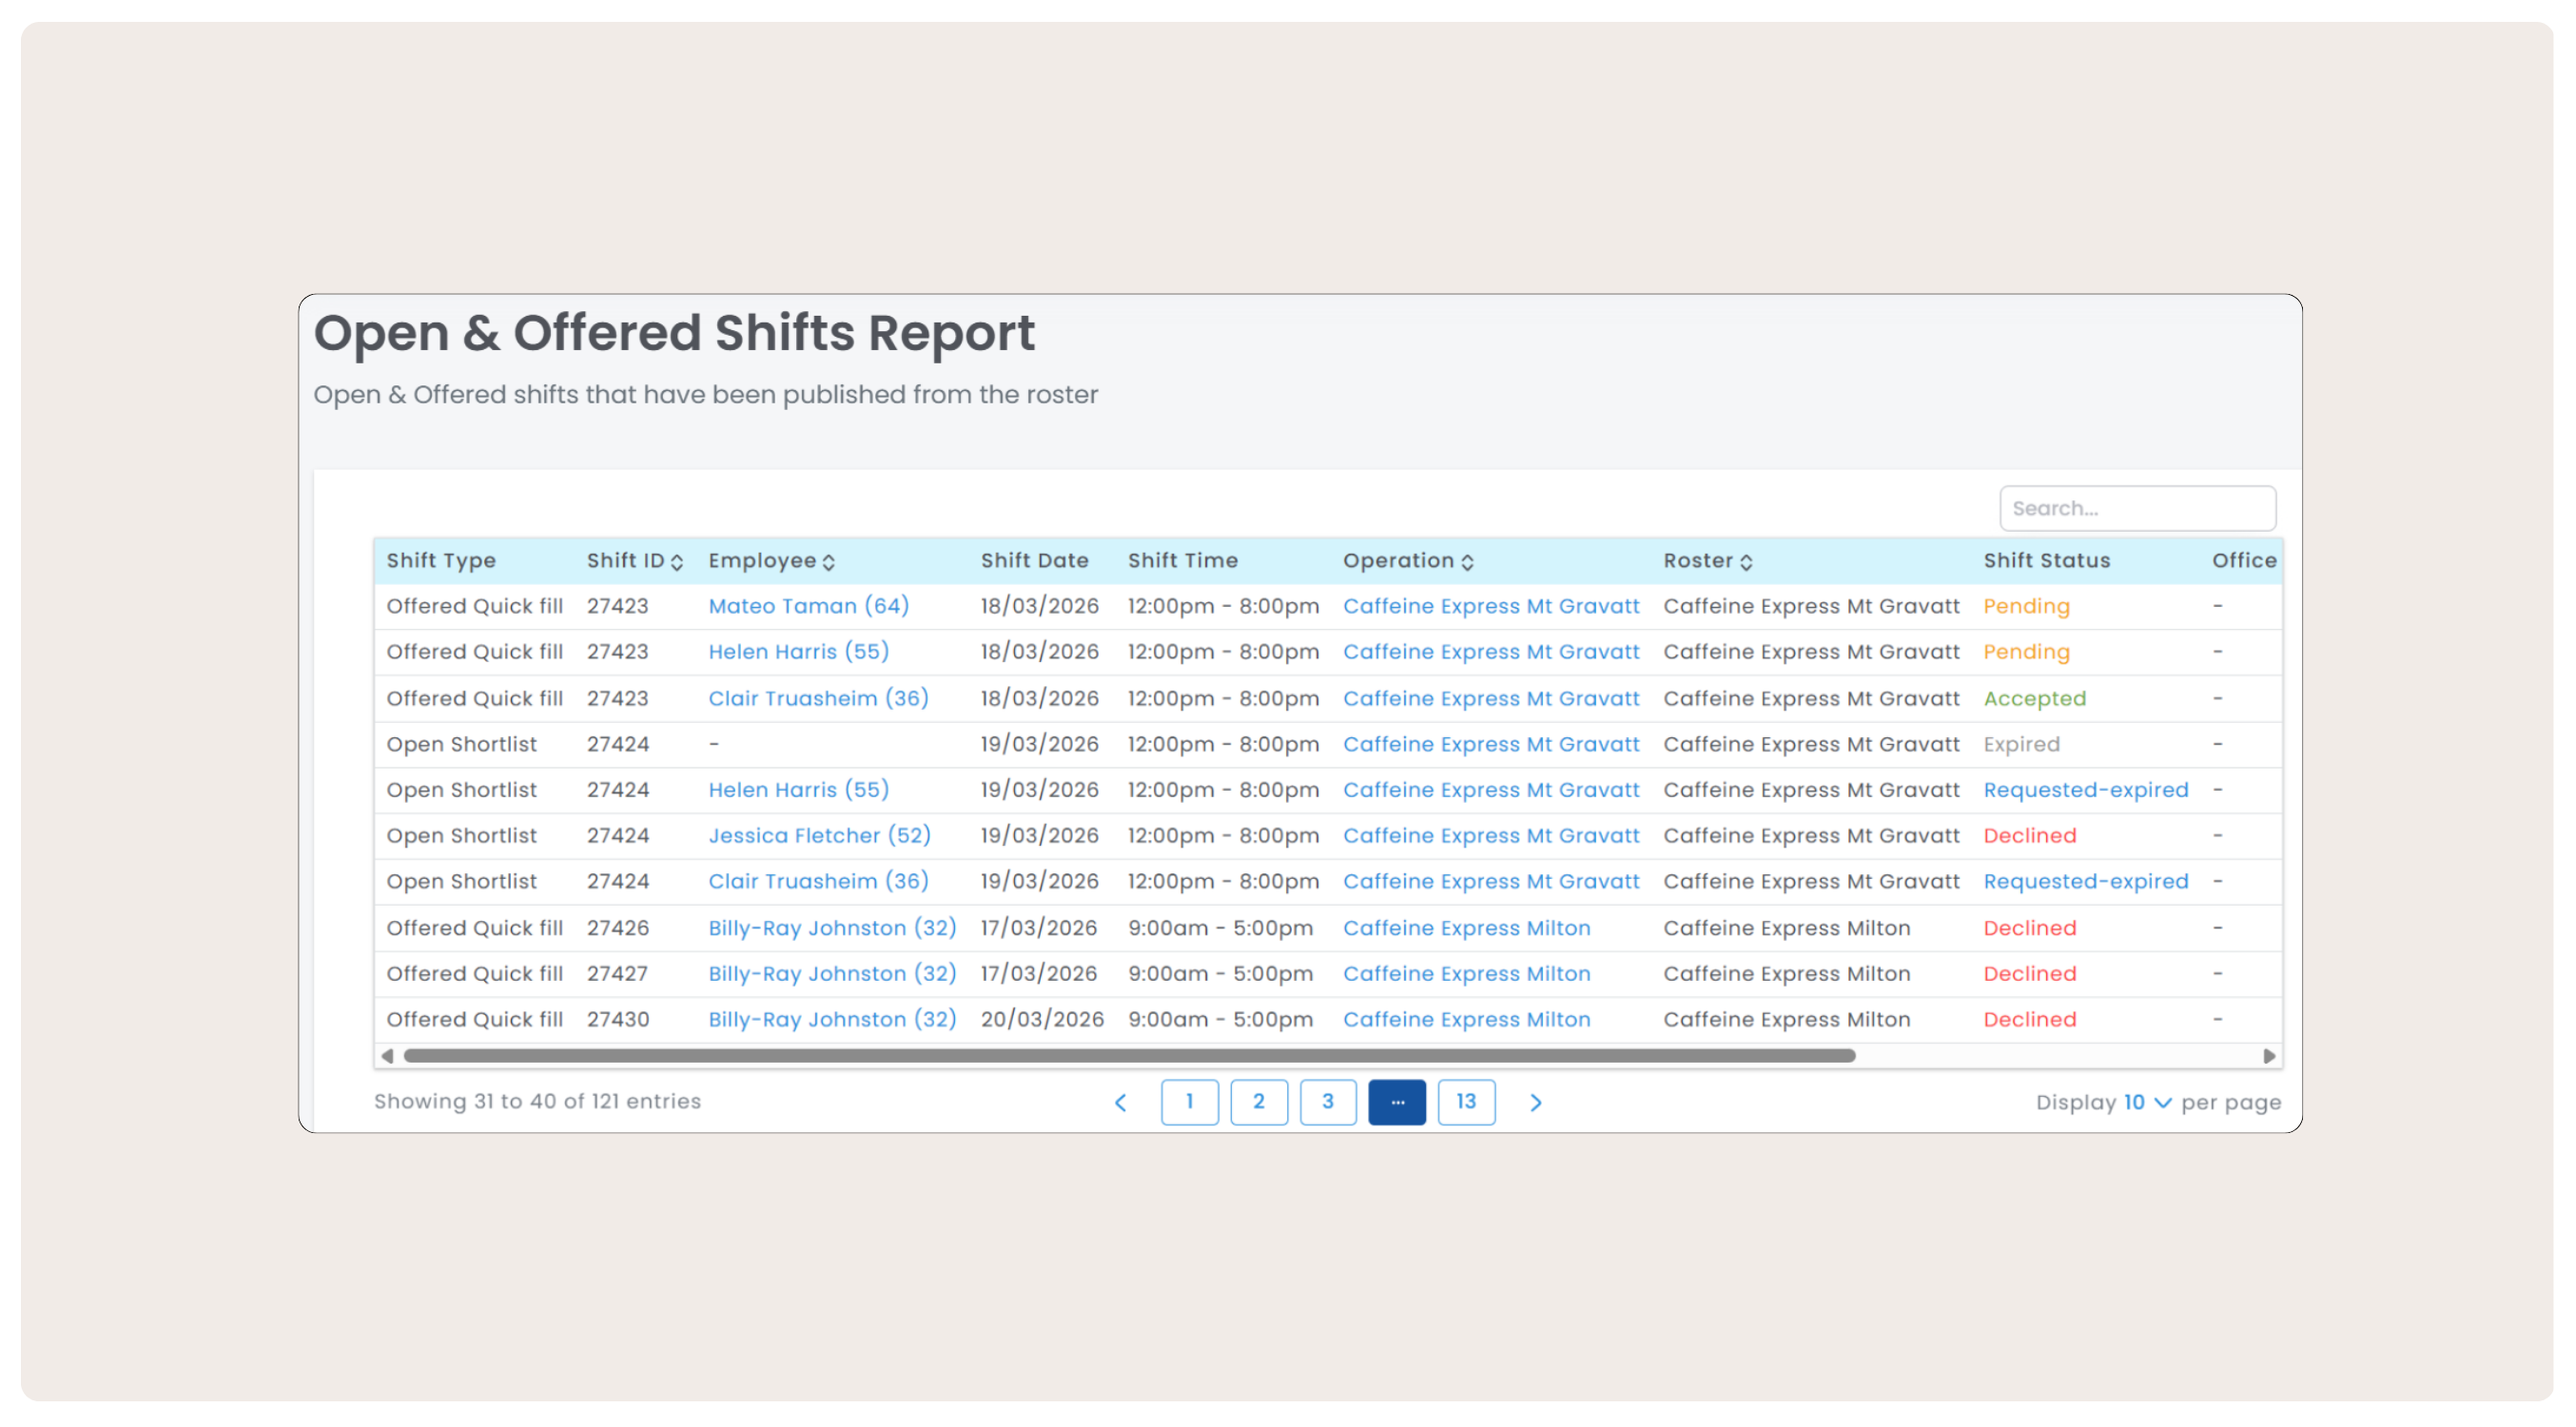This screenshot has height=1427, width=2576.
Task: Go to page 3
Action: 1327,1102
